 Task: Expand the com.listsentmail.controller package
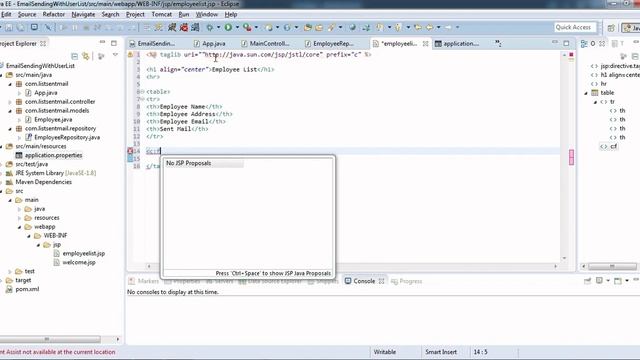(x=10, y=102)
